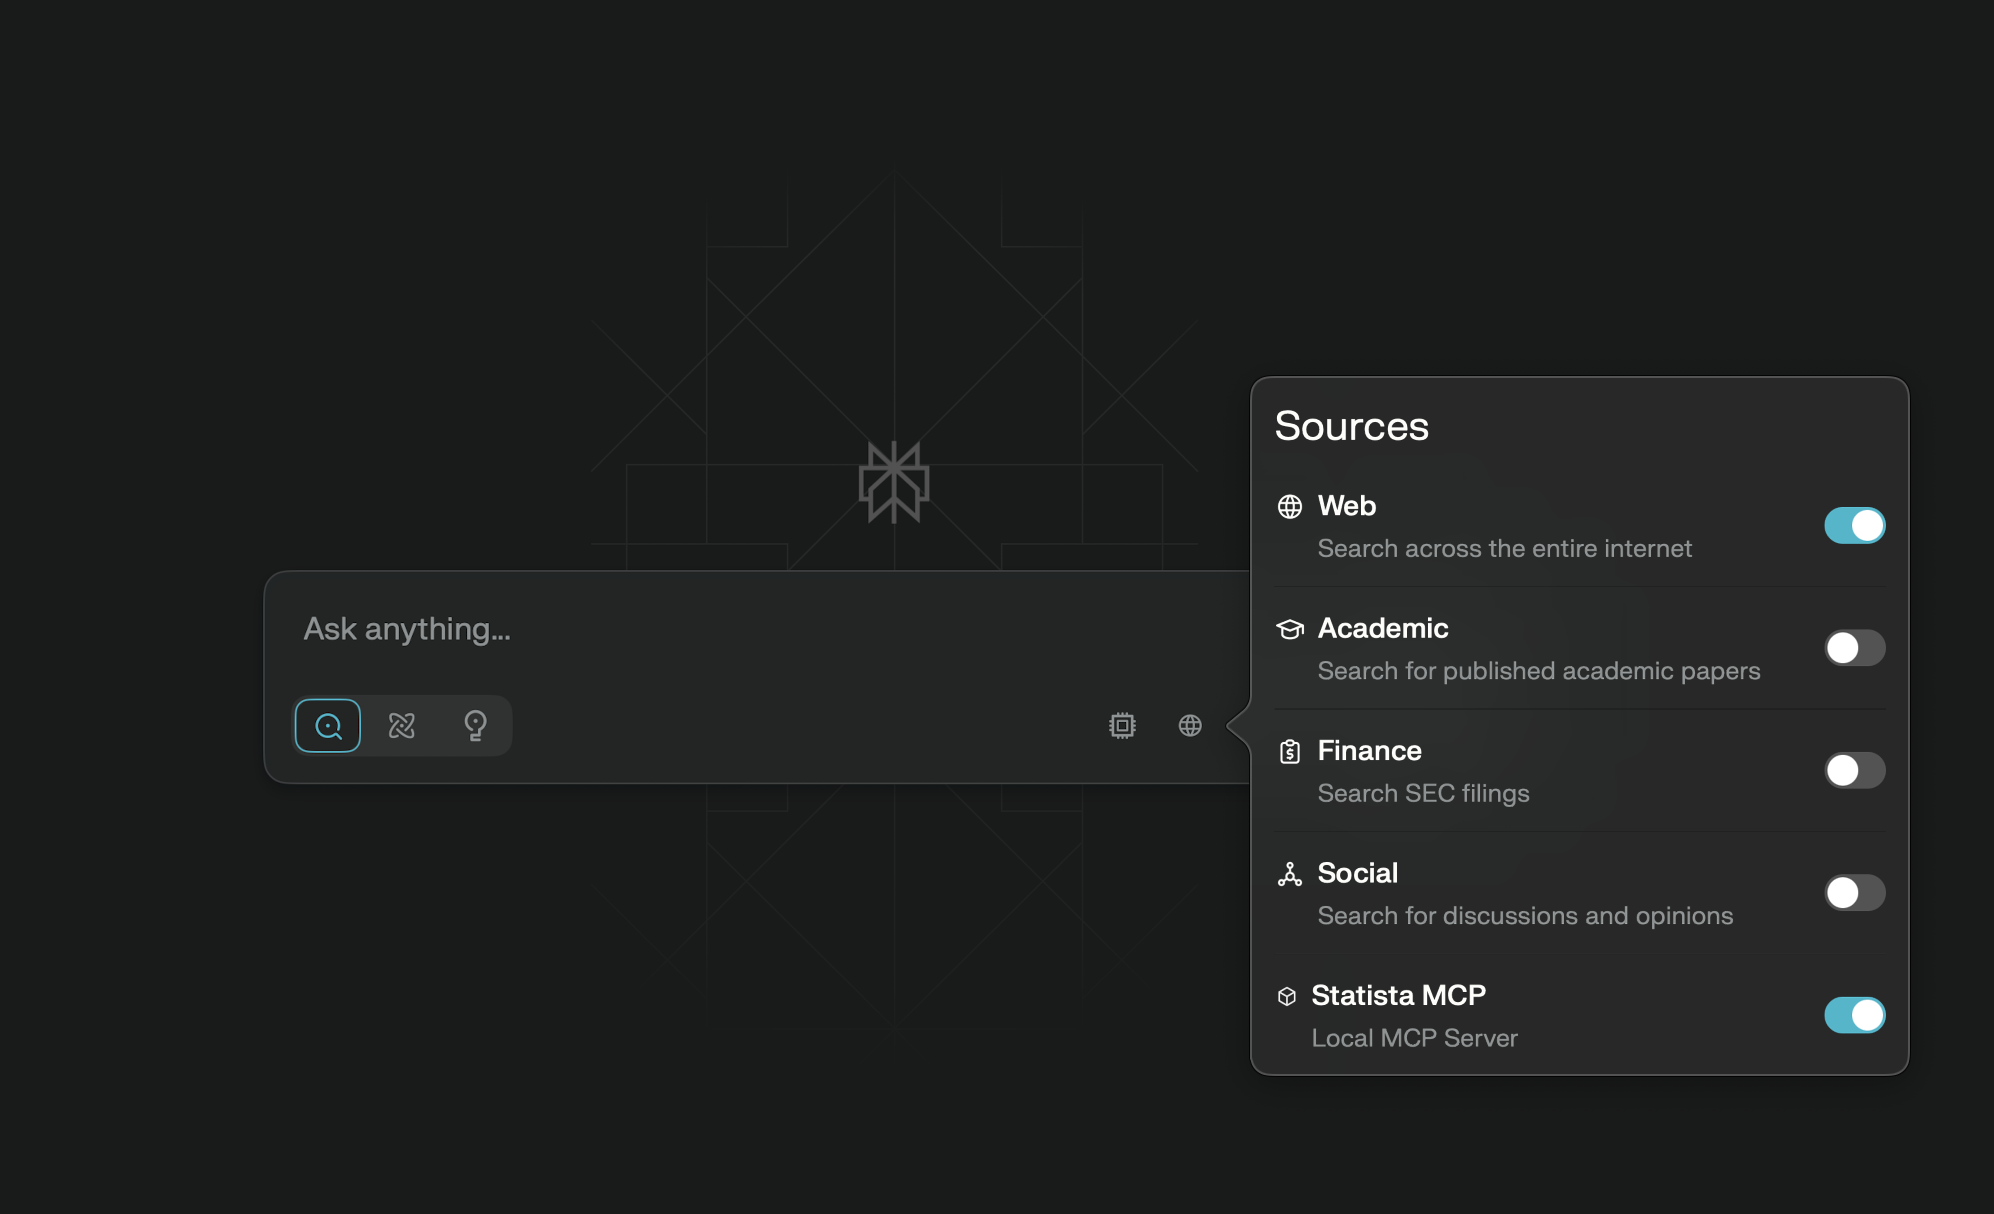Click the Social network nodes icon
The width and height of the screenshot is (1994, 1214).
(1290, 875)
